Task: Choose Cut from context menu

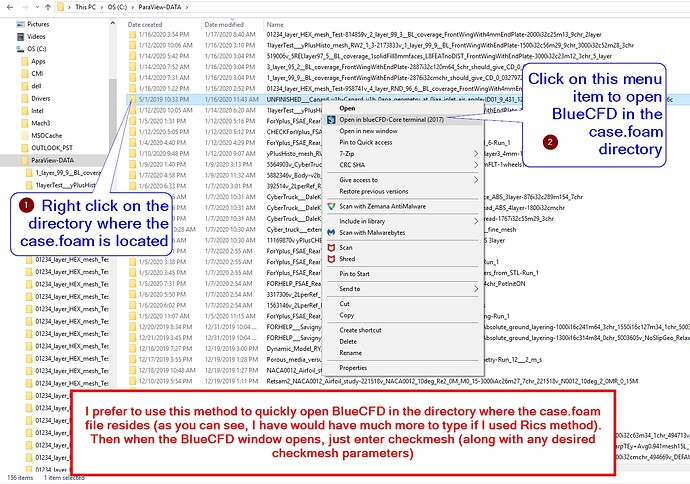Action: (x=344, y=304)
